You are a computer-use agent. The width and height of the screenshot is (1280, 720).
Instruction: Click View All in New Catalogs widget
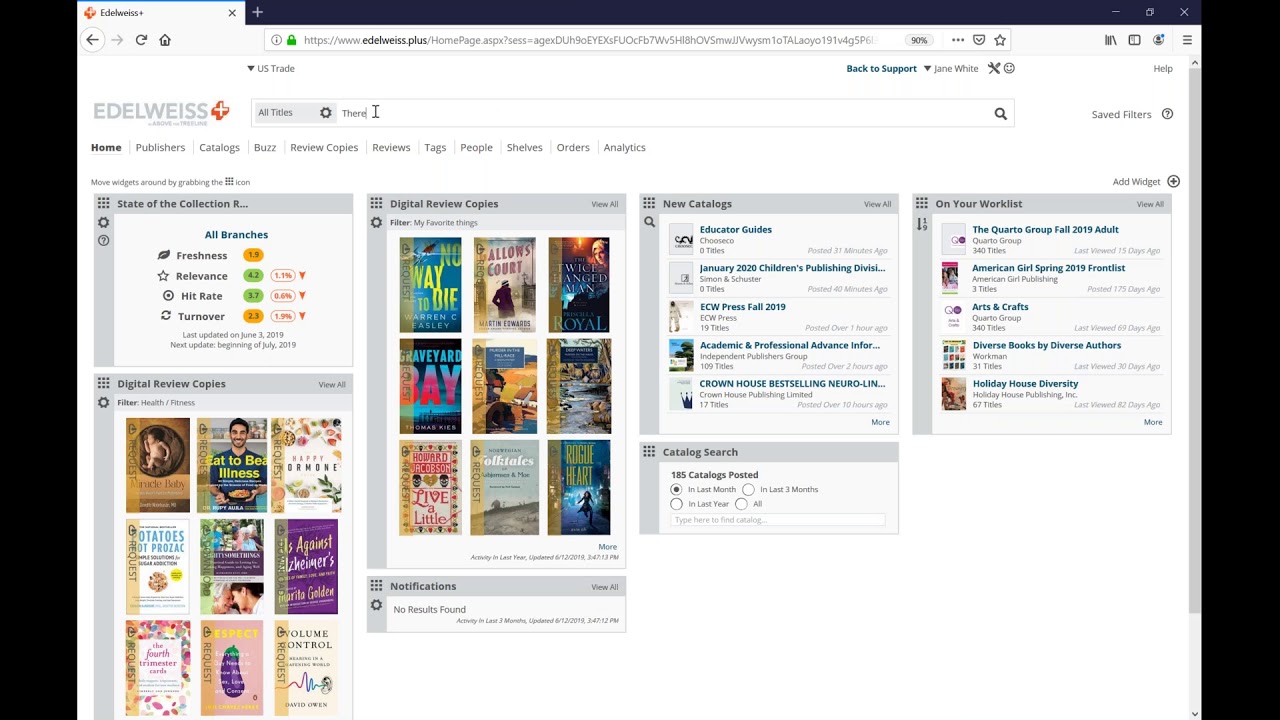click(877, 204)
